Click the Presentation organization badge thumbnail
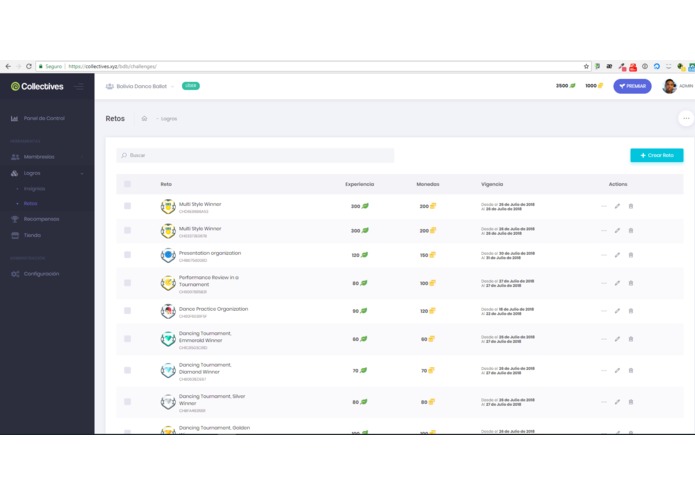695x494 pixels. coord(168,255)
